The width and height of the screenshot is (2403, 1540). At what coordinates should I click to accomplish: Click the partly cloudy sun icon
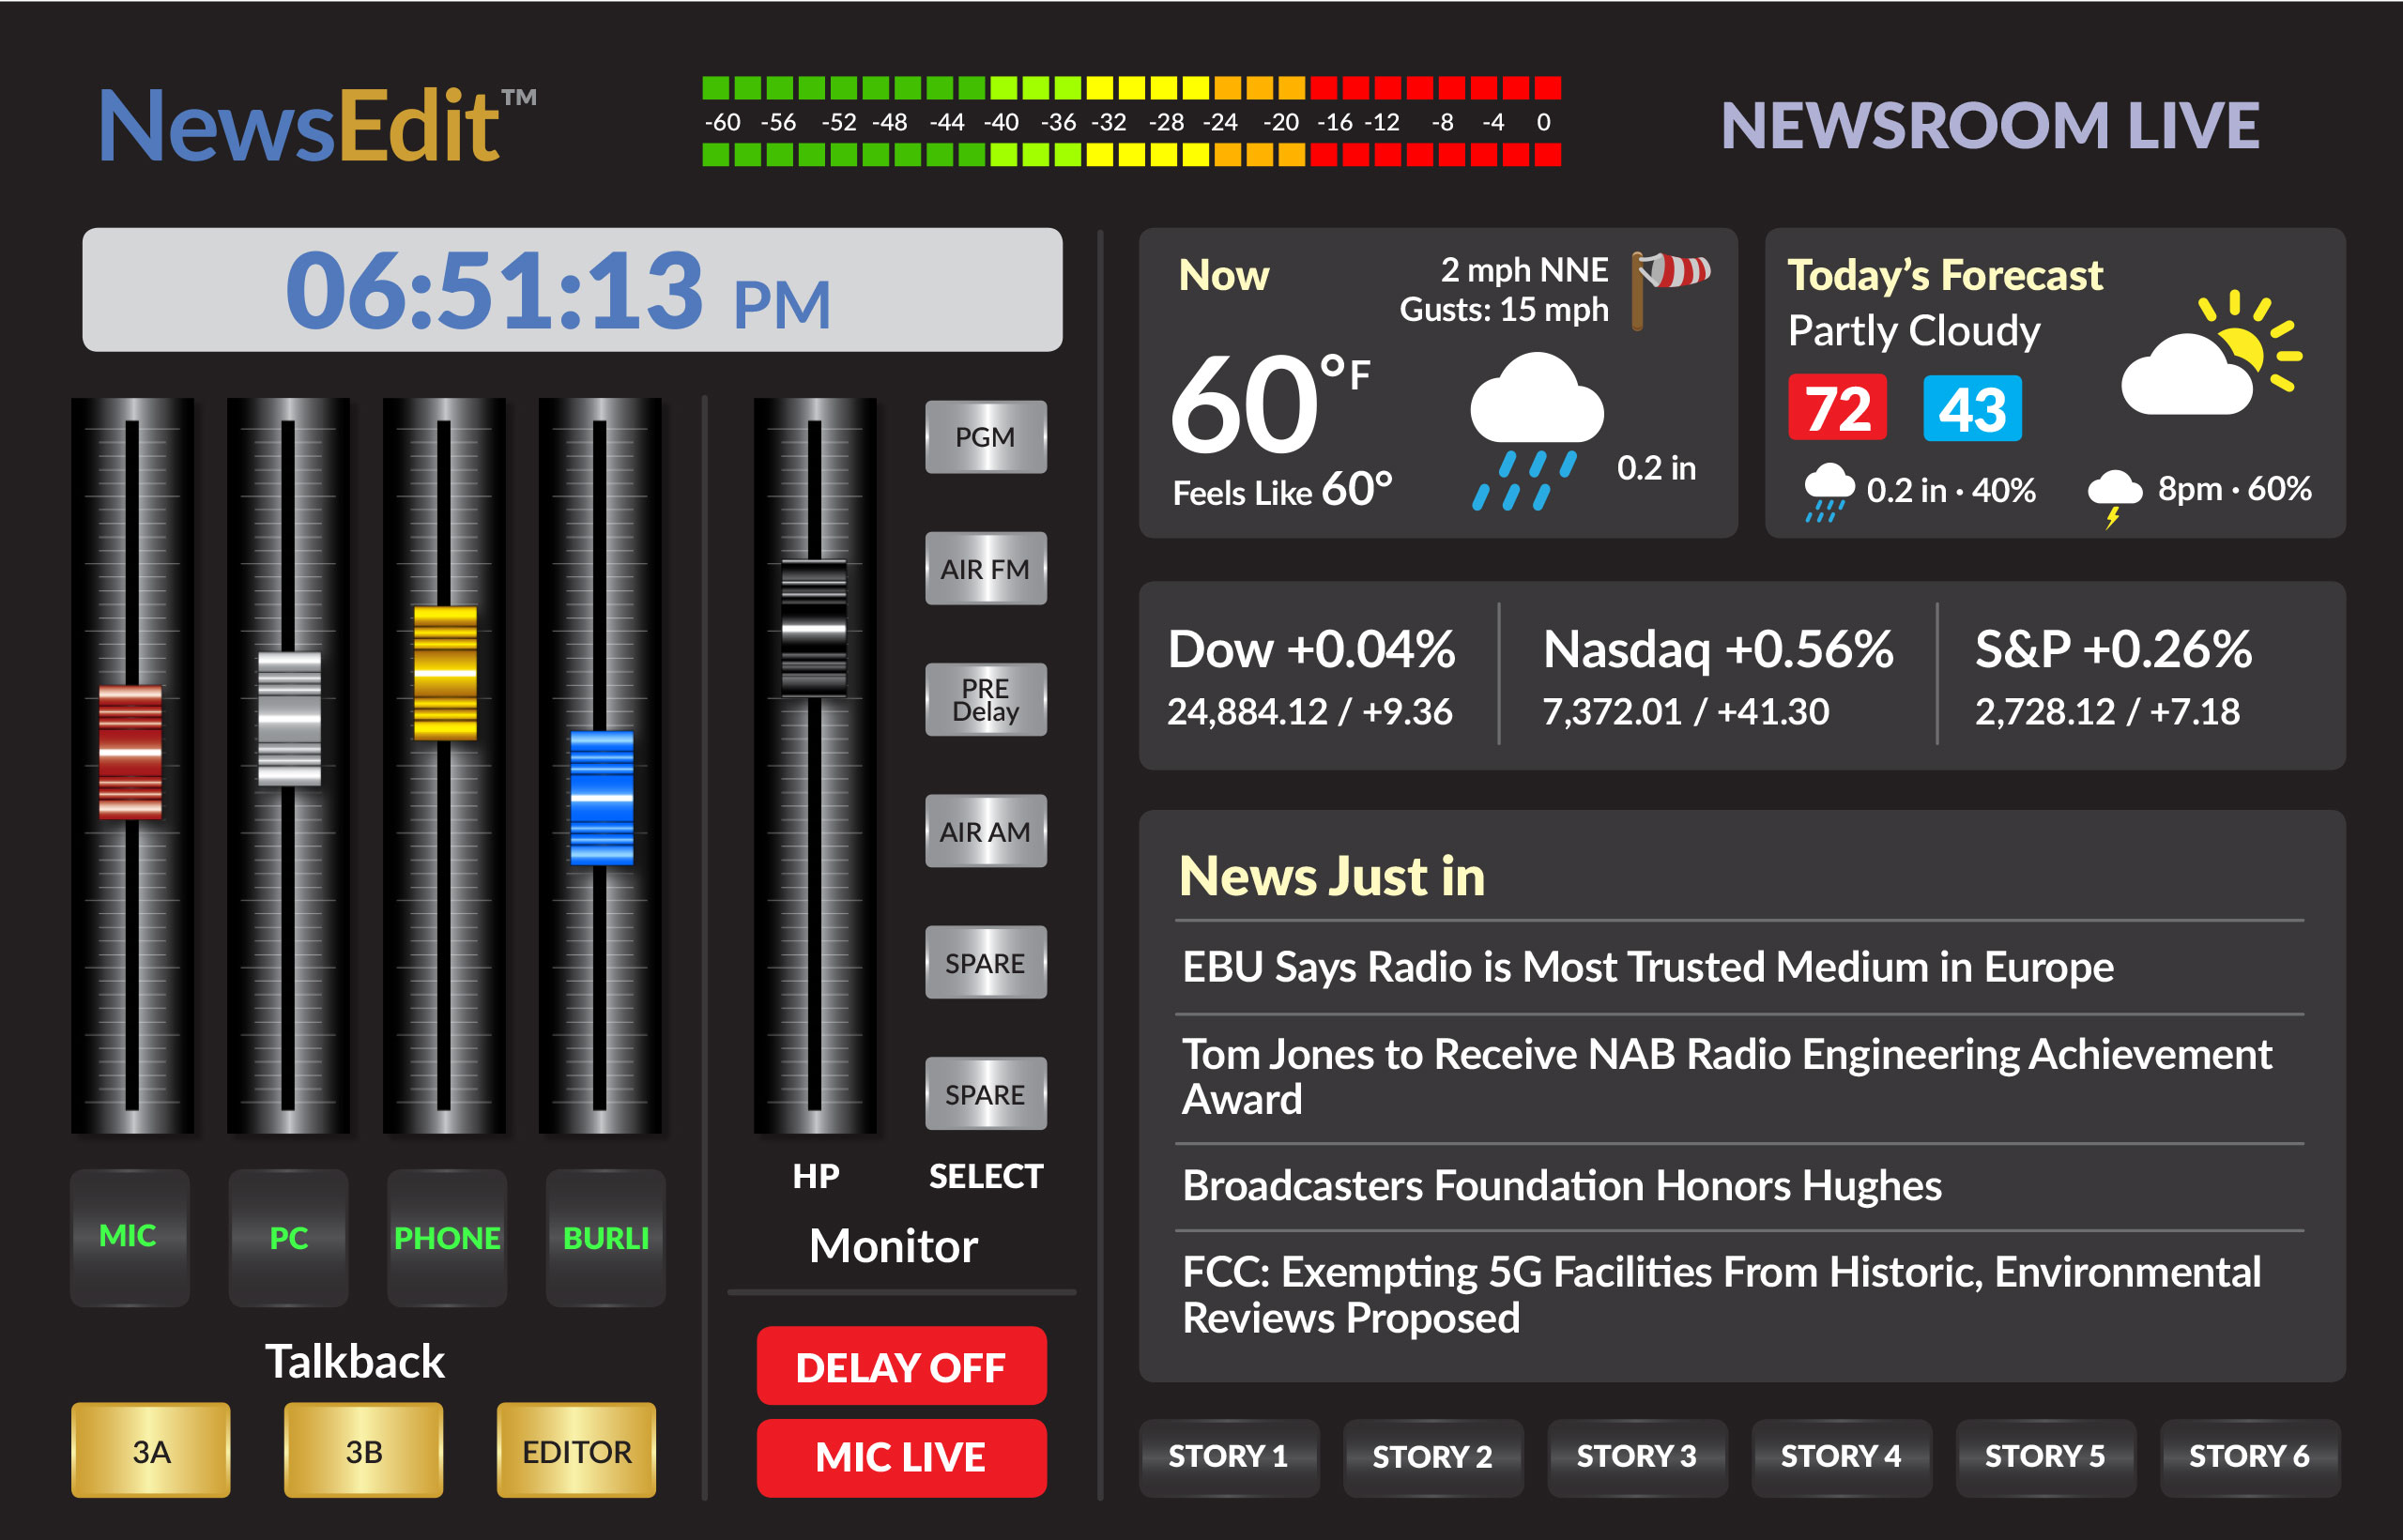[2211, 354]
